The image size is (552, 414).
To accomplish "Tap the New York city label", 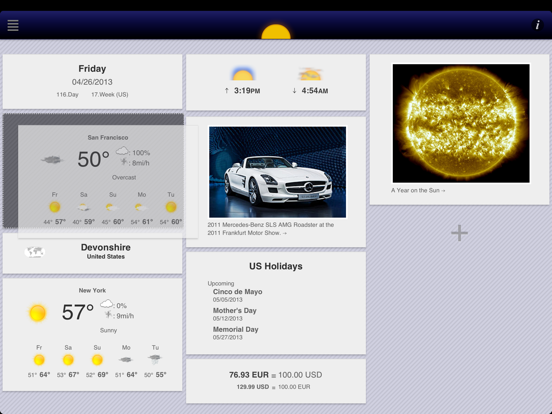I will pyautogui.click(x=92, y=290).
